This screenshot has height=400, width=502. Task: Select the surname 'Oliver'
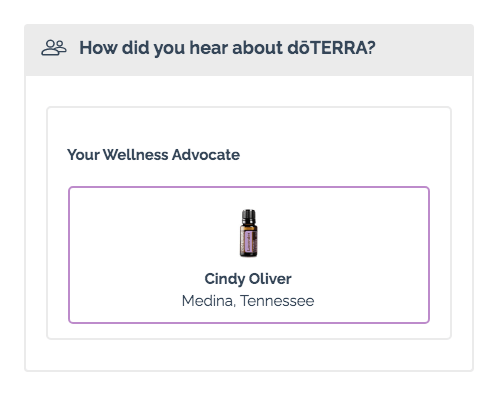[x=270, y=279]
